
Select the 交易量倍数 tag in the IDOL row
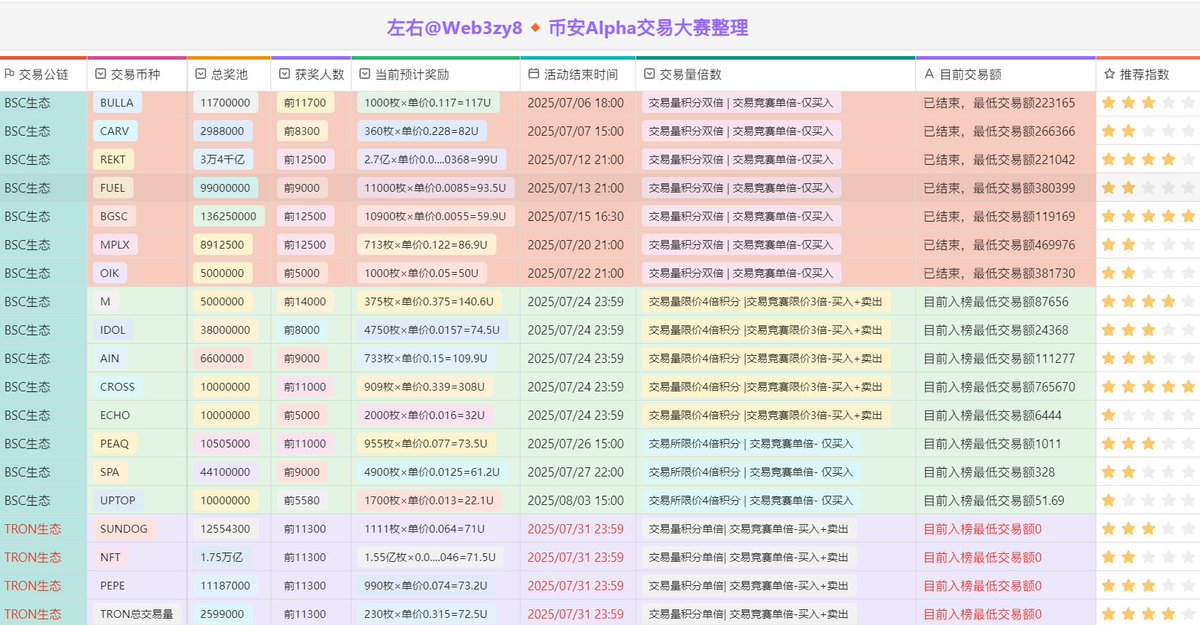[766, 330]
